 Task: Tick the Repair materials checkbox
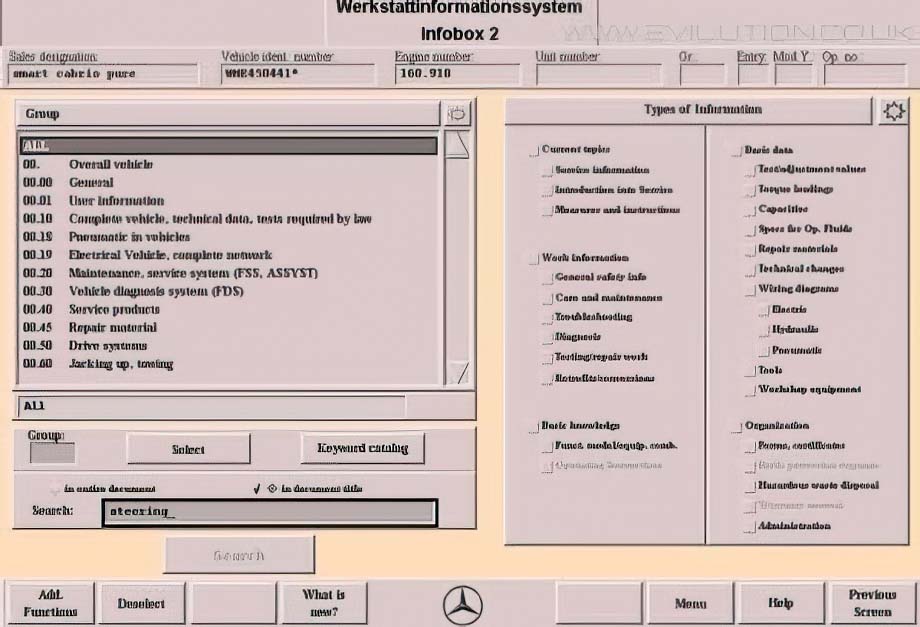click(x=751, y=250)
